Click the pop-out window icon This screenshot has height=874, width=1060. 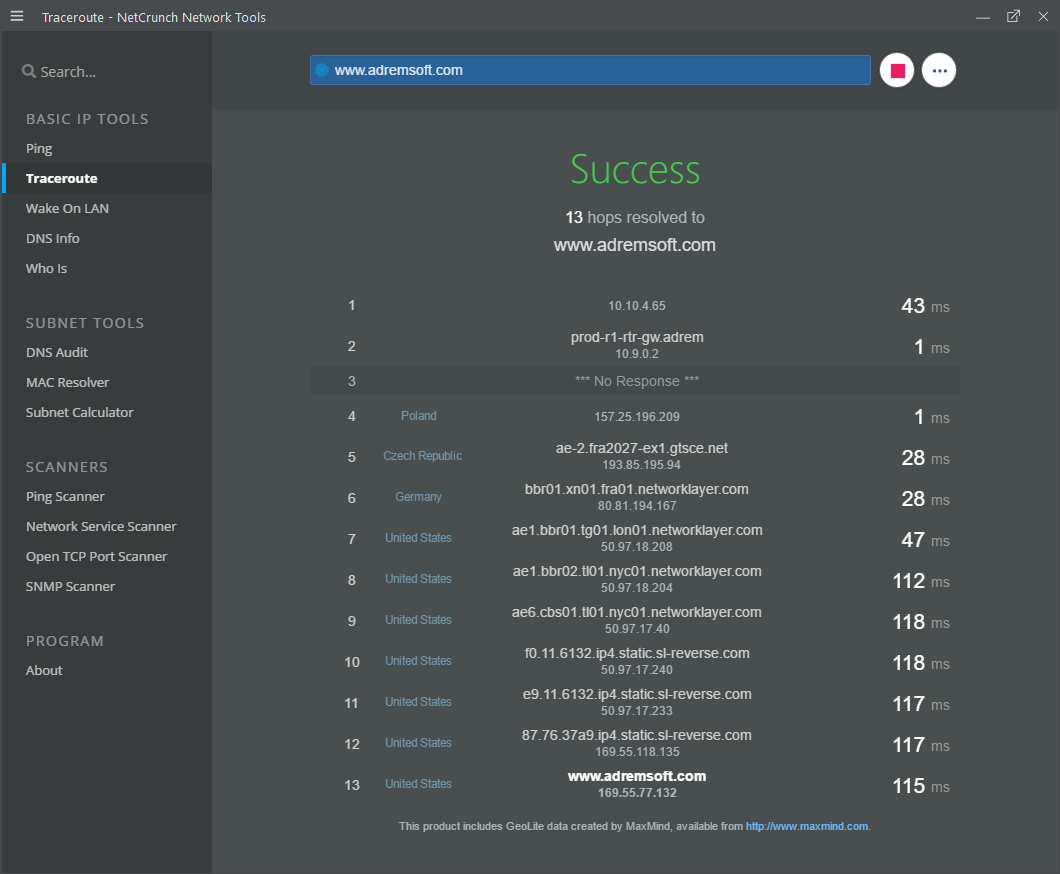tap(1013, 16)
